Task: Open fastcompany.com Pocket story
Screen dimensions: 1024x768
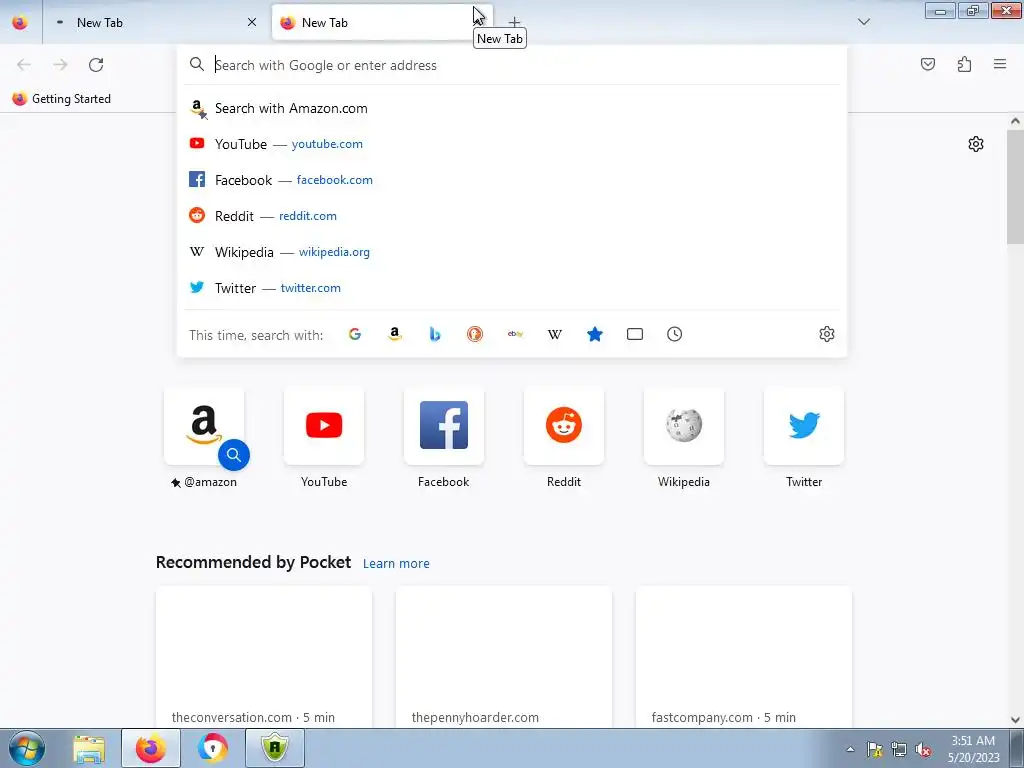Action: [x=744, y=657]
